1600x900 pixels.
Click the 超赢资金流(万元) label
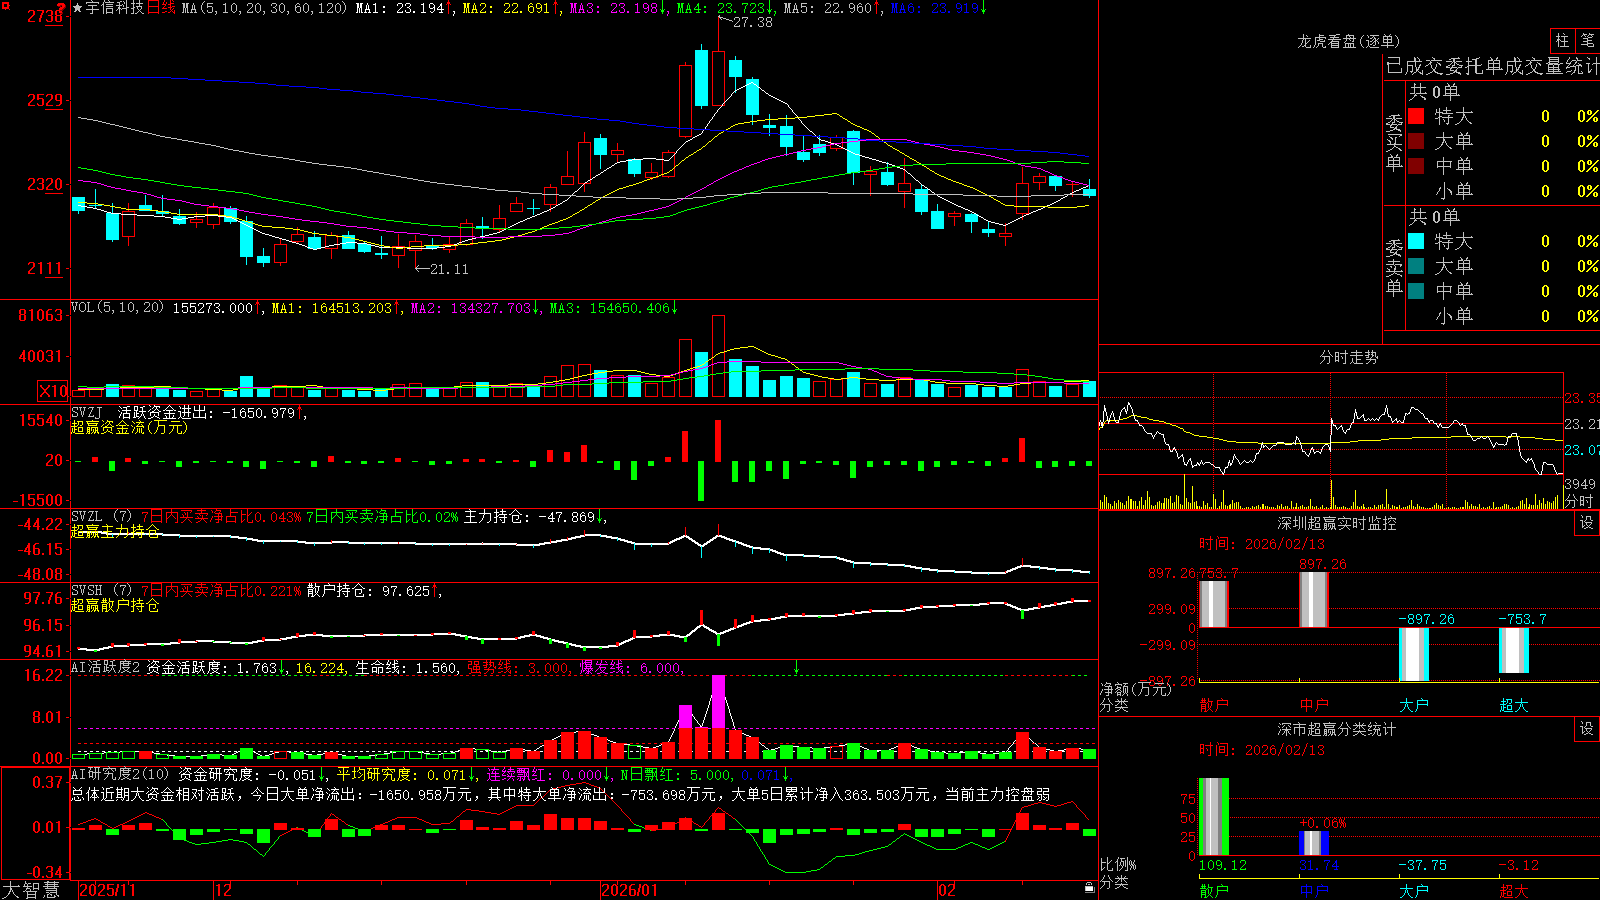(129, 427)
